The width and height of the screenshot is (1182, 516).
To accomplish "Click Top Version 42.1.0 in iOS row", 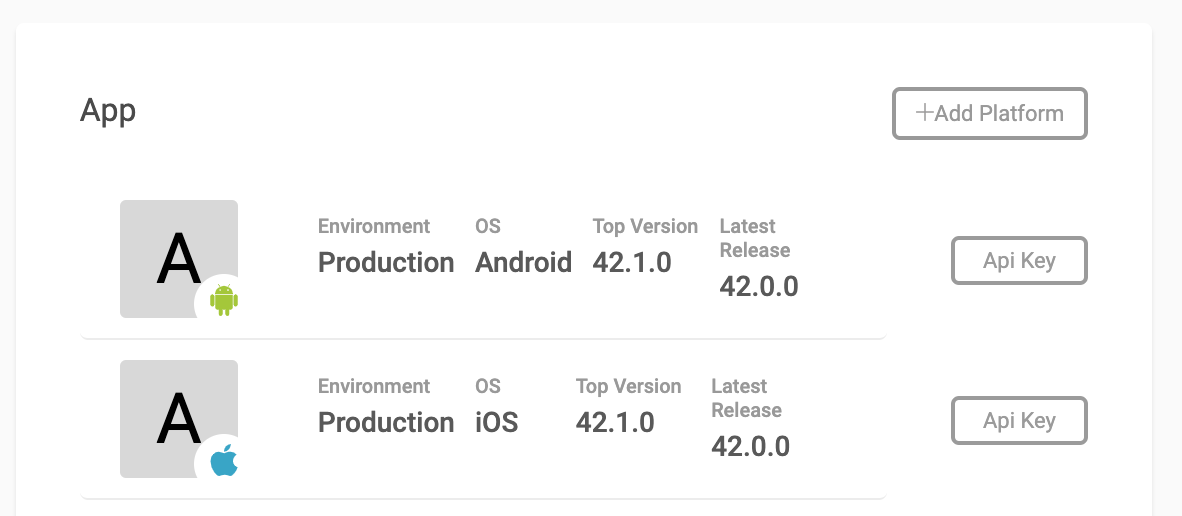I will pyautogui.click(x=615, y=422).
